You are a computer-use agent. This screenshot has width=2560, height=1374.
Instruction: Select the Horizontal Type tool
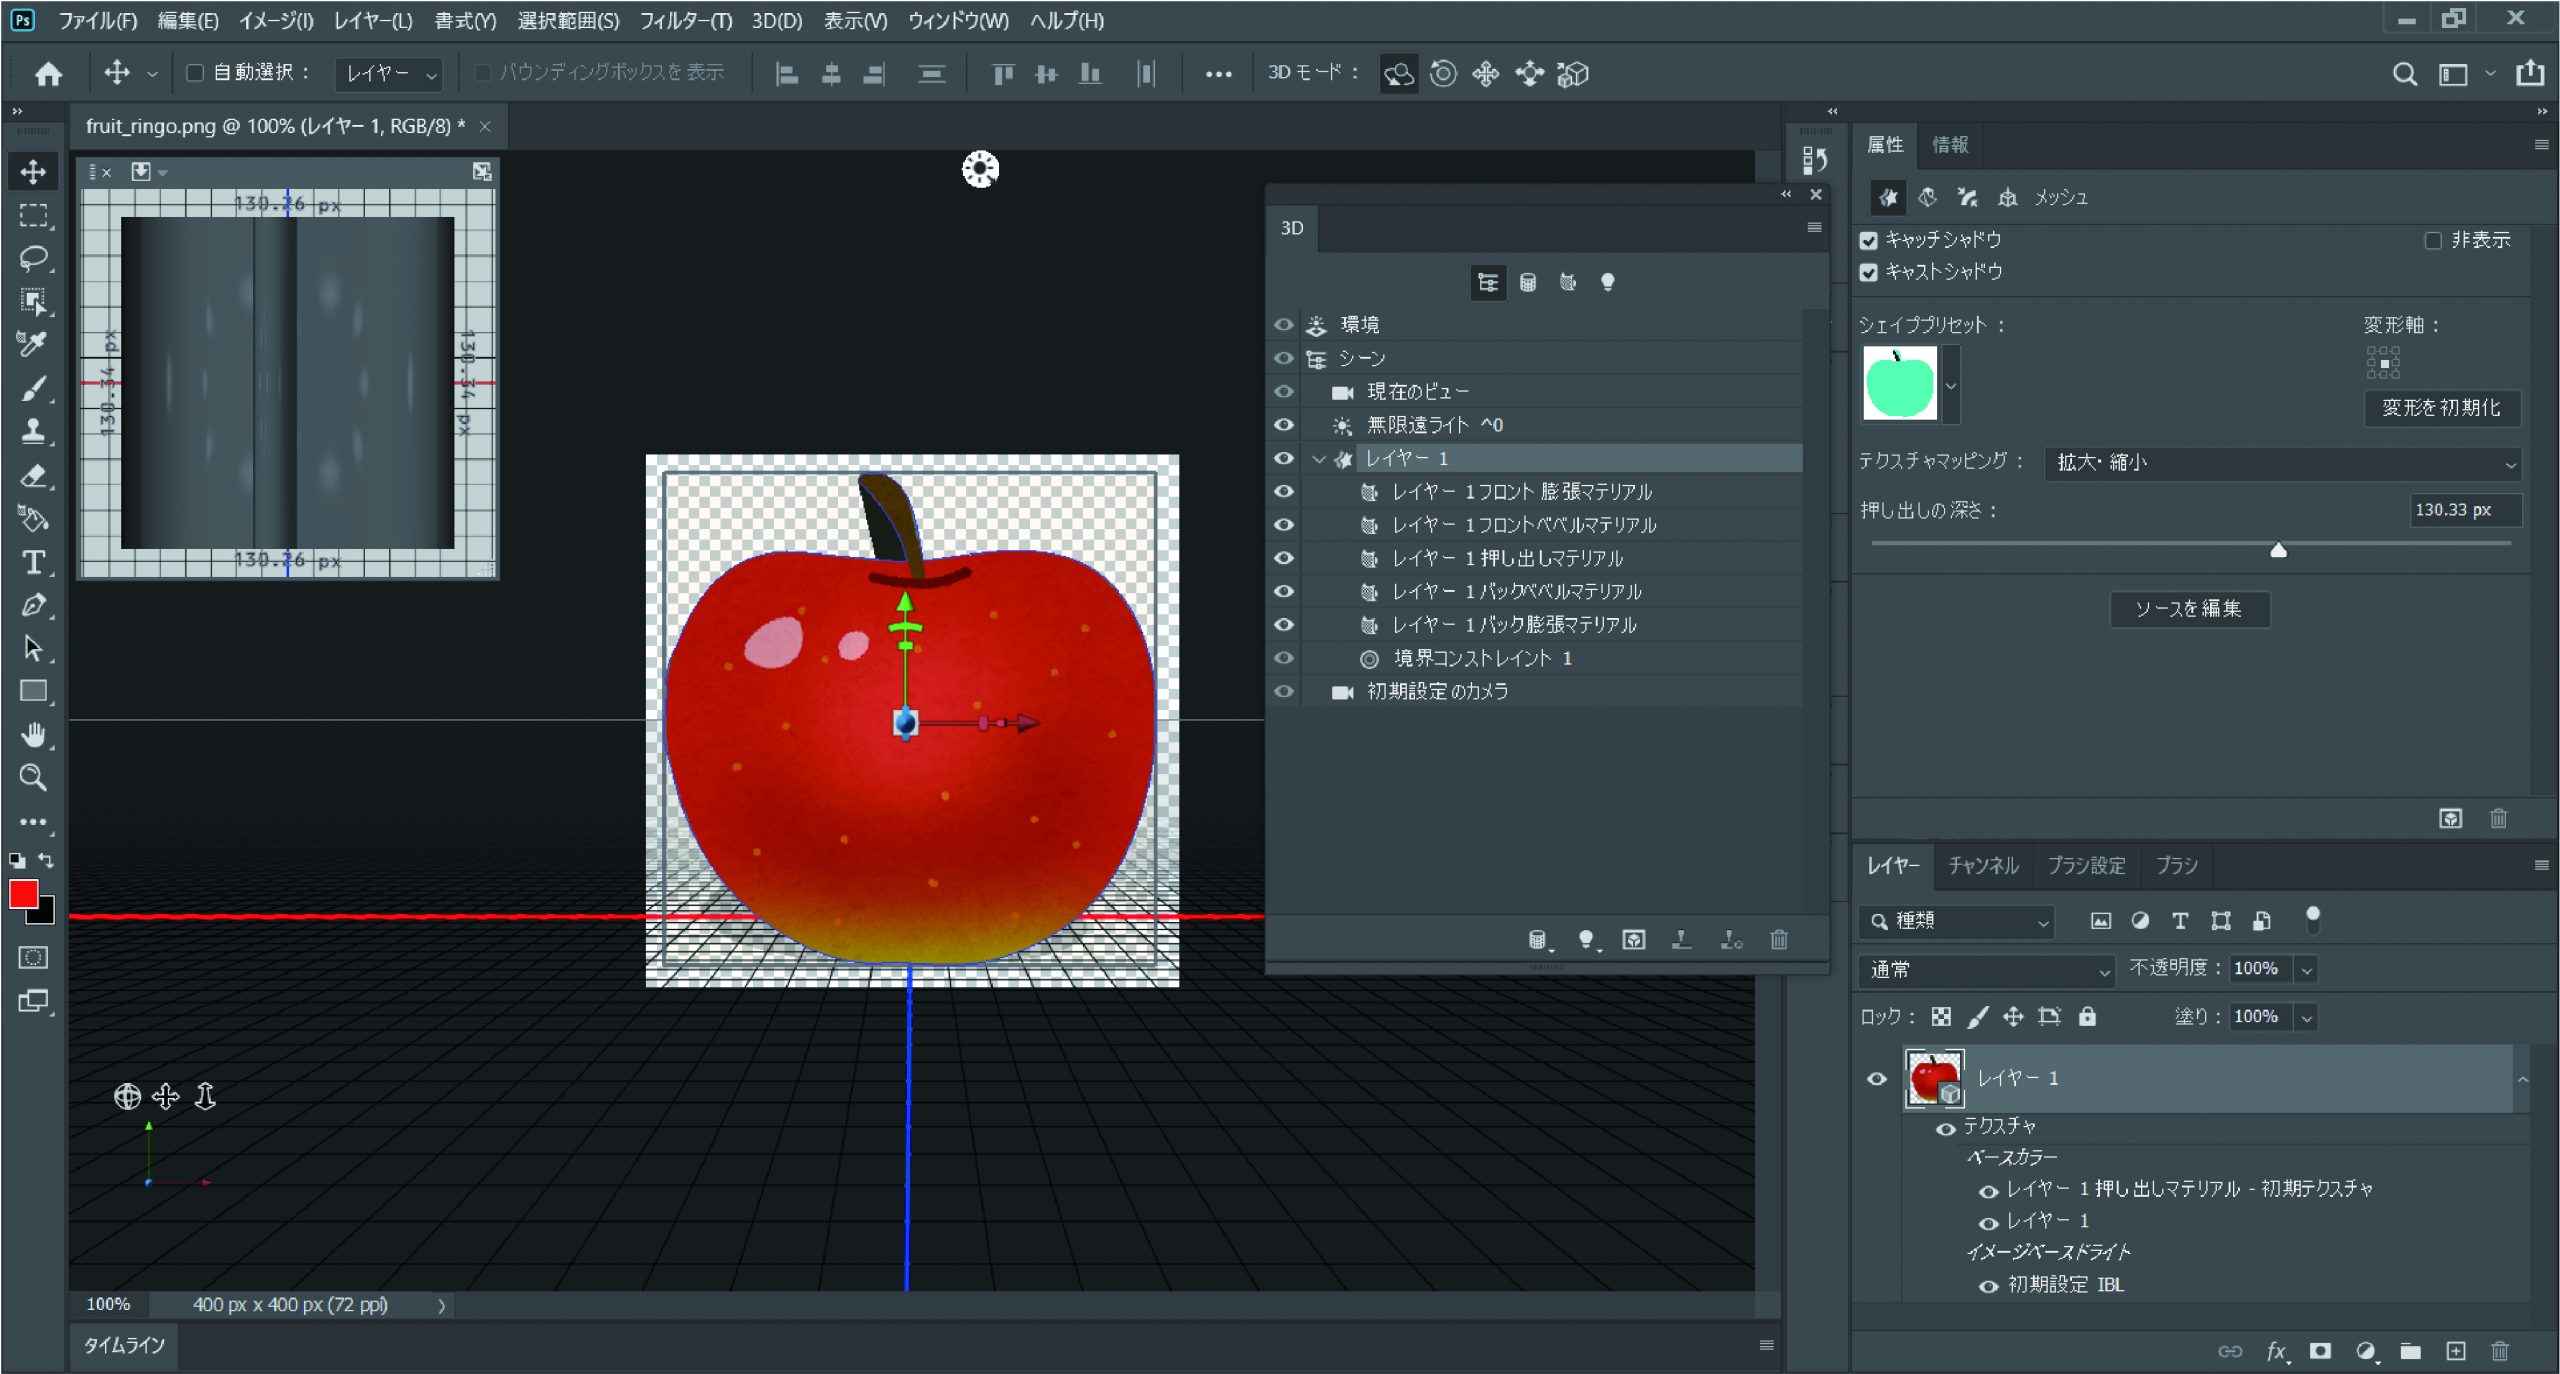(x=33, y=562)
